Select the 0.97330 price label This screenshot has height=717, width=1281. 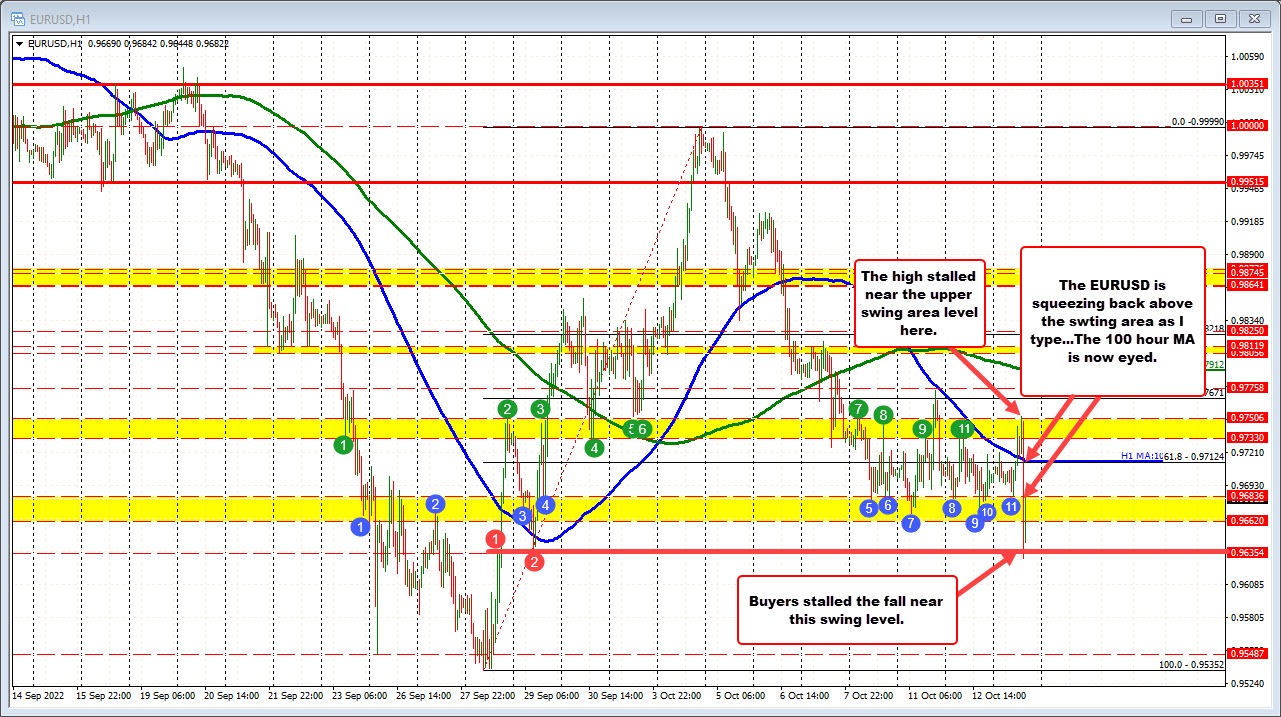pos(1246,438)
